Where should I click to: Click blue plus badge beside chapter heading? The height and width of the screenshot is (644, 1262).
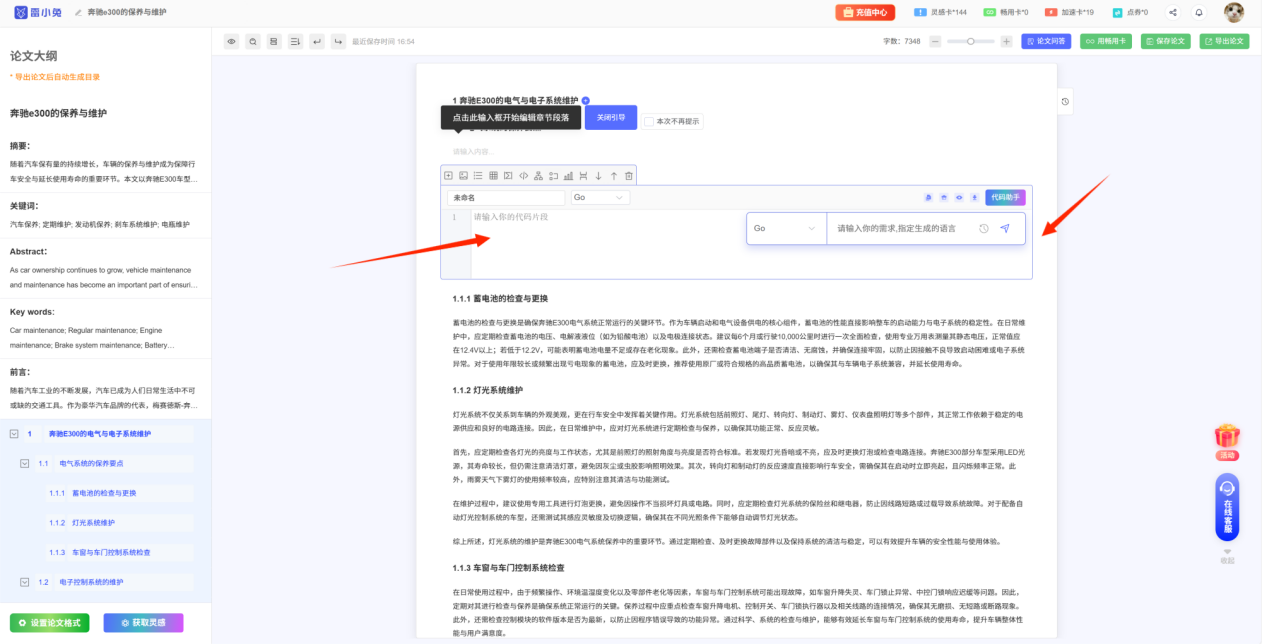click(586, 101)
